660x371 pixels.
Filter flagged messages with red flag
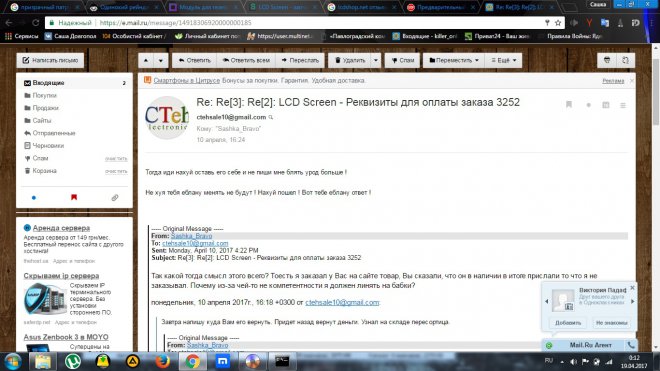click(74, 197)
